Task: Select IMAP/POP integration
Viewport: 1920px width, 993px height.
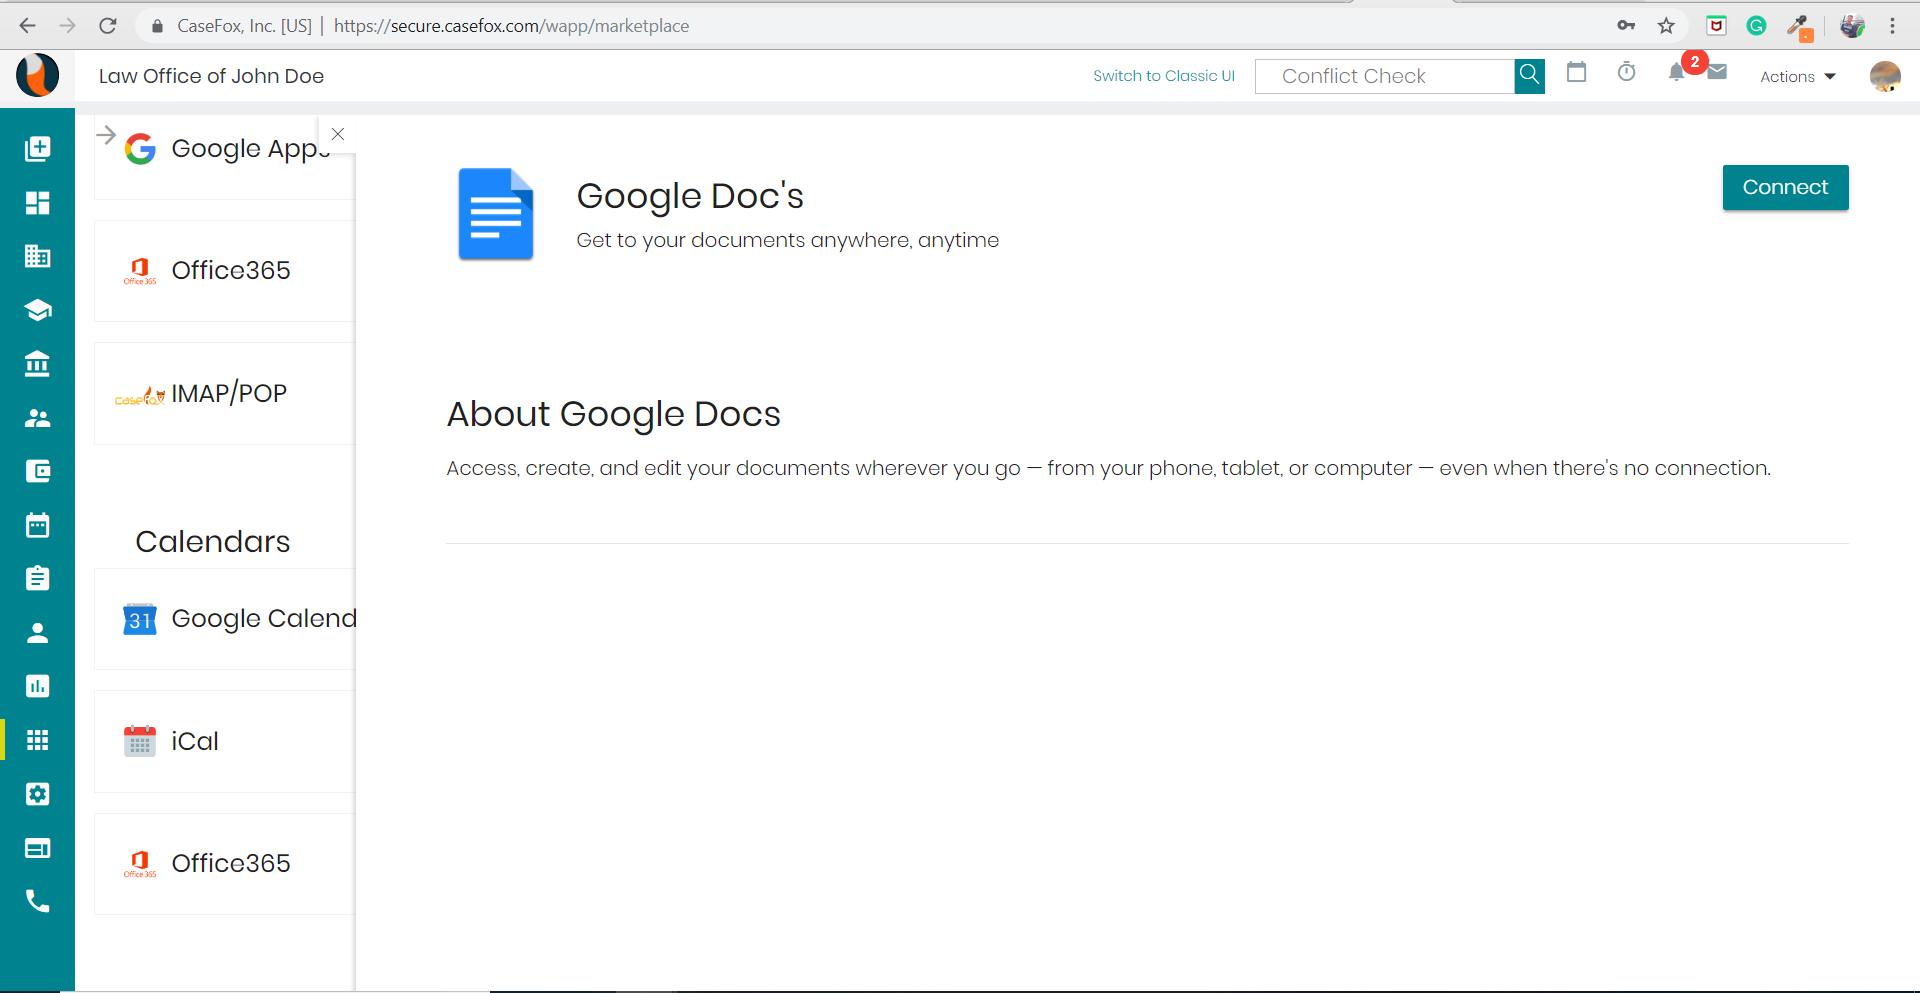Action: pos(225,393)
